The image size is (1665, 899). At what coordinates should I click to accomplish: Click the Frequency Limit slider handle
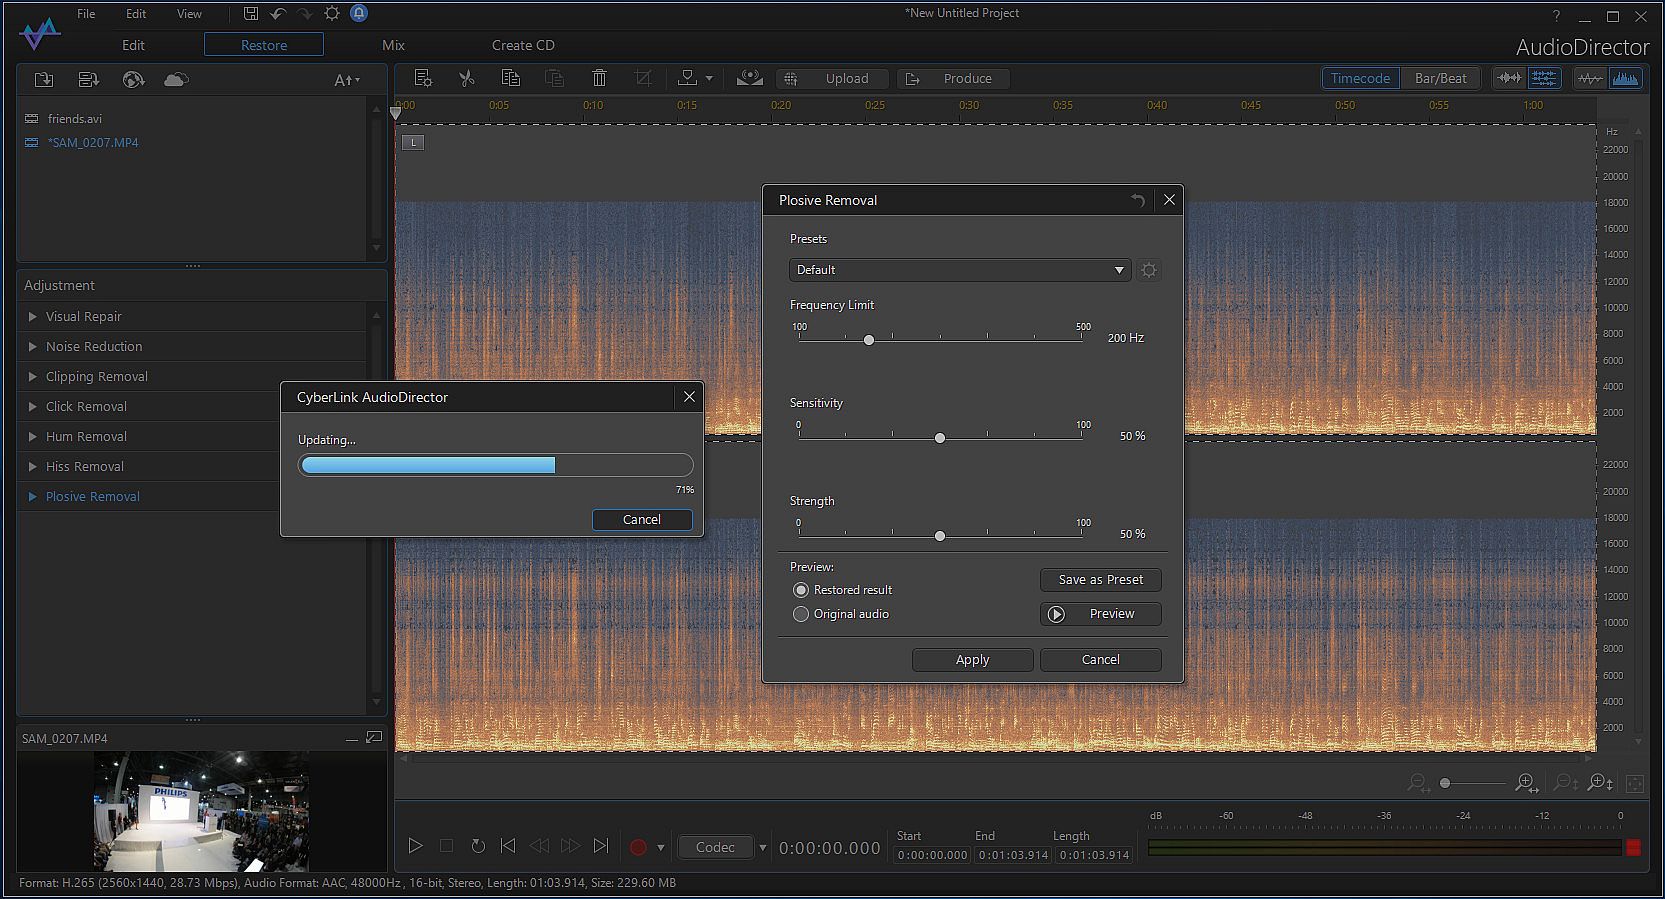pyautogui.click(x=869, y=340)
